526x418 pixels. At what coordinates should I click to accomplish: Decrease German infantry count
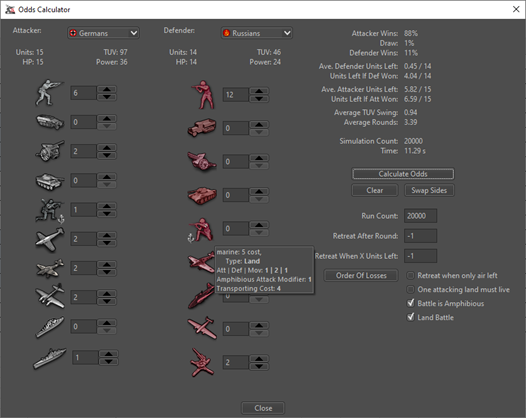pyautogui.click(x=107, y=97)
